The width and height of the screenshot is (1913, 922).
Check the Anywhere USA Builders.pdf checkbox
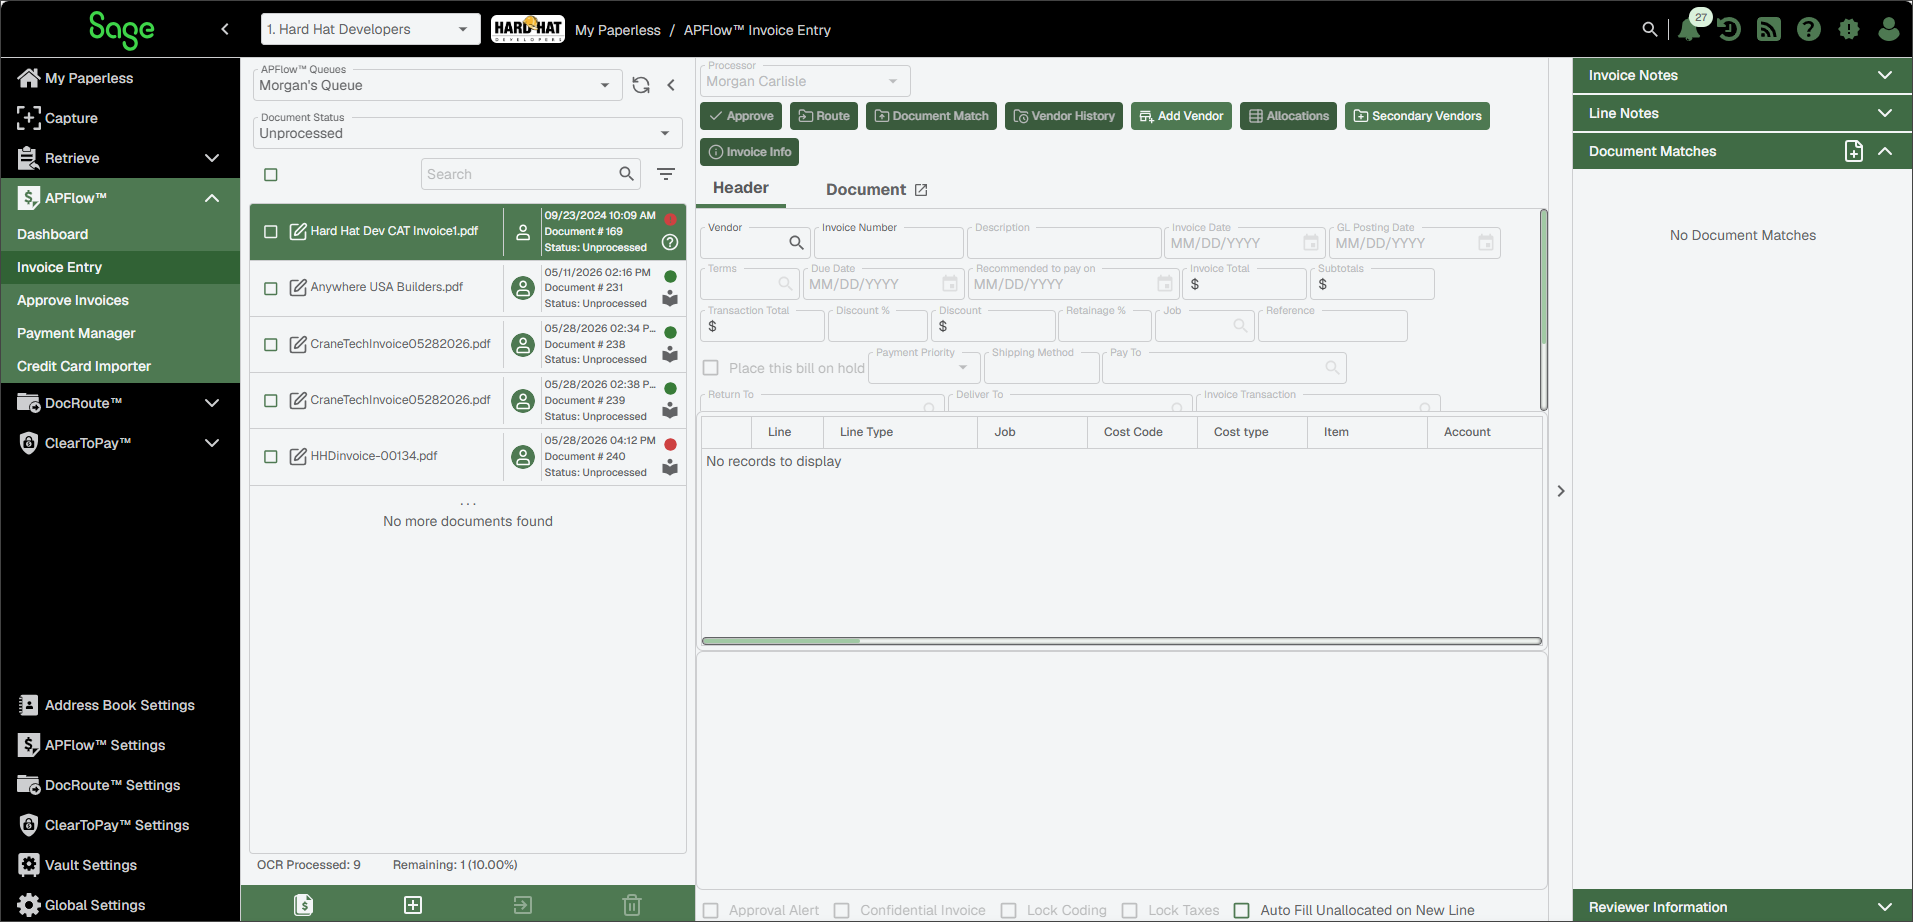click(271, 288)
